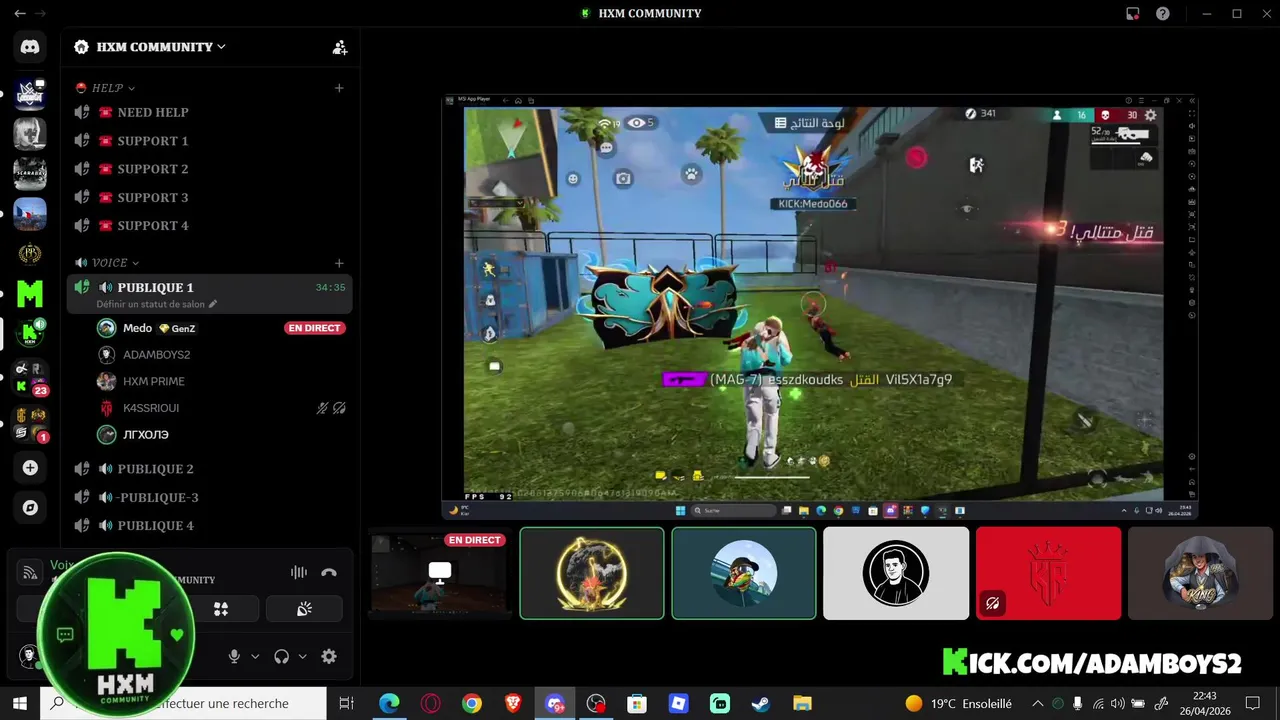Open Brave browser from the taskbar

pyautogui.click(x=513, y=704)
